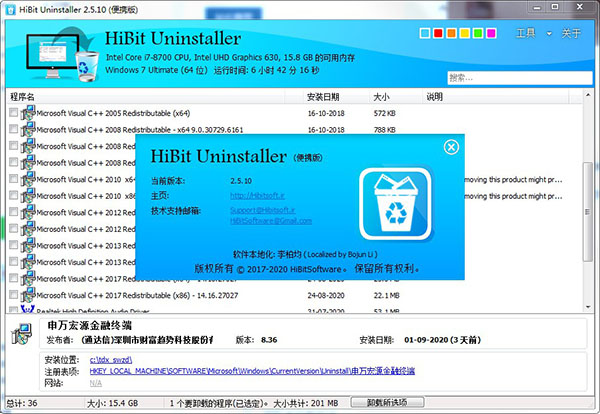600x414 pixels.
Task: Expand the dropdown arrow next to 工具
Action: tap(549, 34)
